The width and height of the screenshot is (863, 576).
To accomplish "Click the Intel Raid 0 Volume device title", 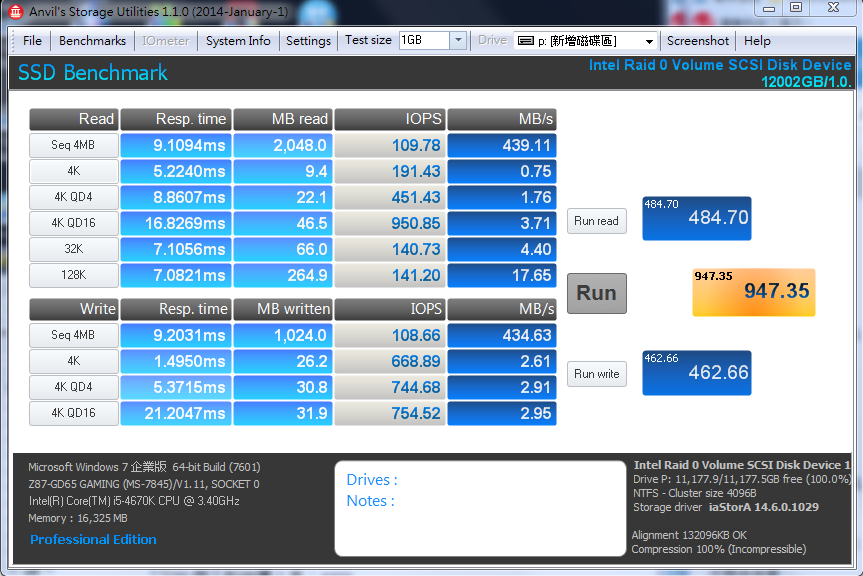I will coord(720,65).
